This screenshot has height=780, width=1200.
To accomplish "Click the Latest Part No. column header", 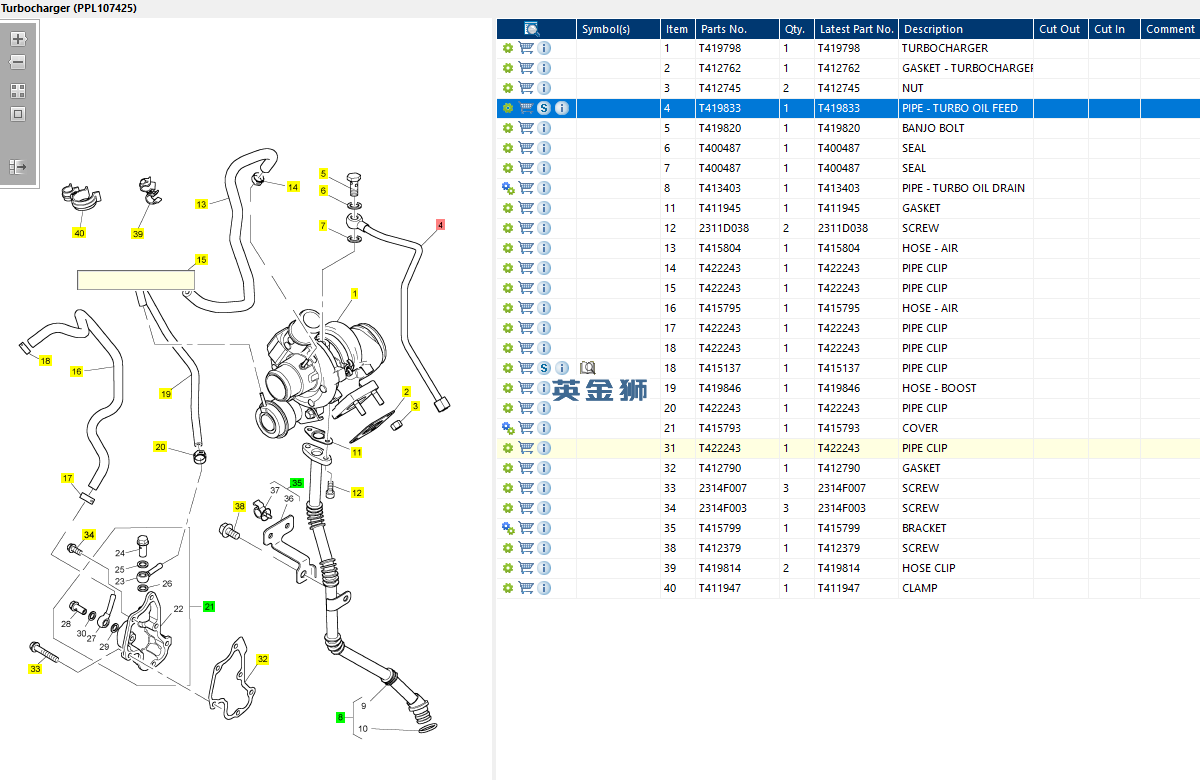I will pyautogui.click(x=856, y=29).
